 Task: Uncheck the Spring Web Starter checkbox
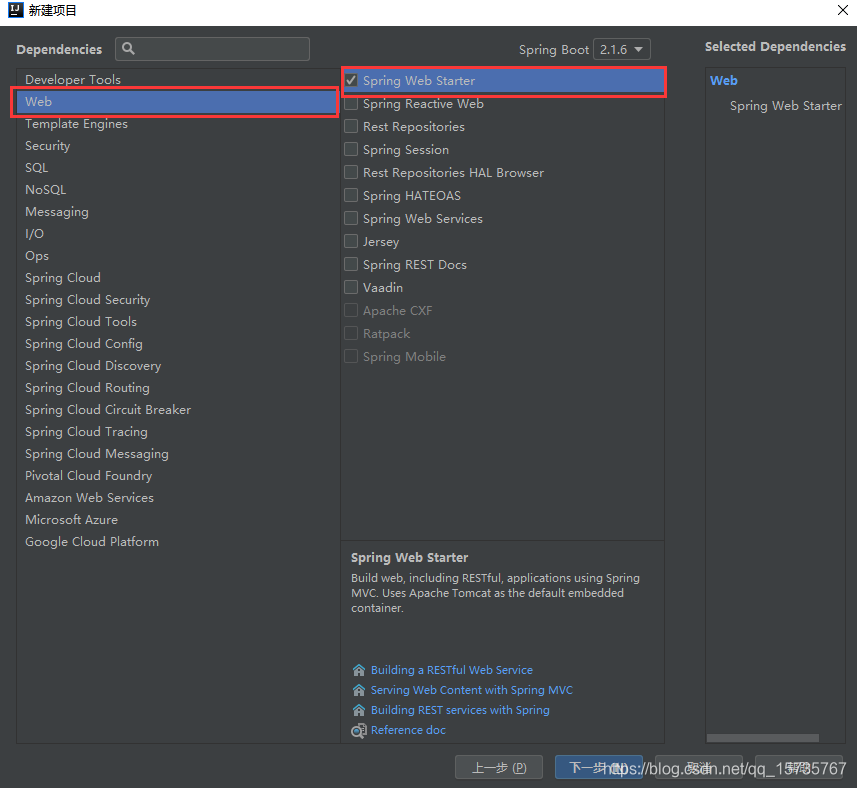pos(351,80)
